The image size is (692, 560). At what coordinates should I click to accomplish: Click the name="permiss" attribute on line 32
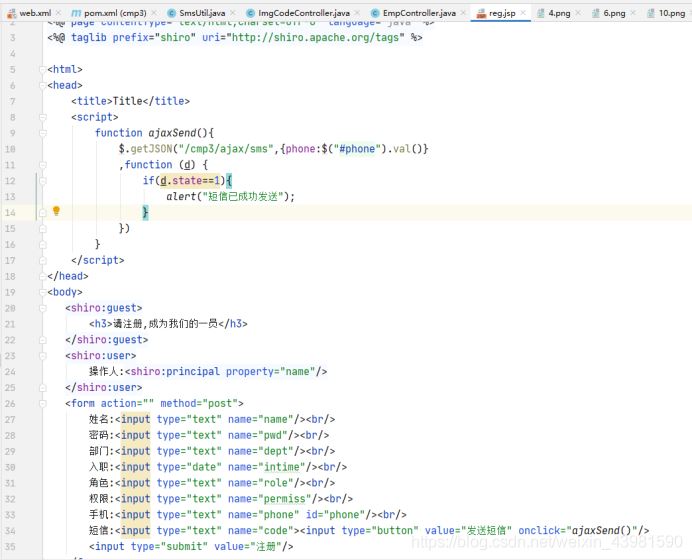[270, 499]
